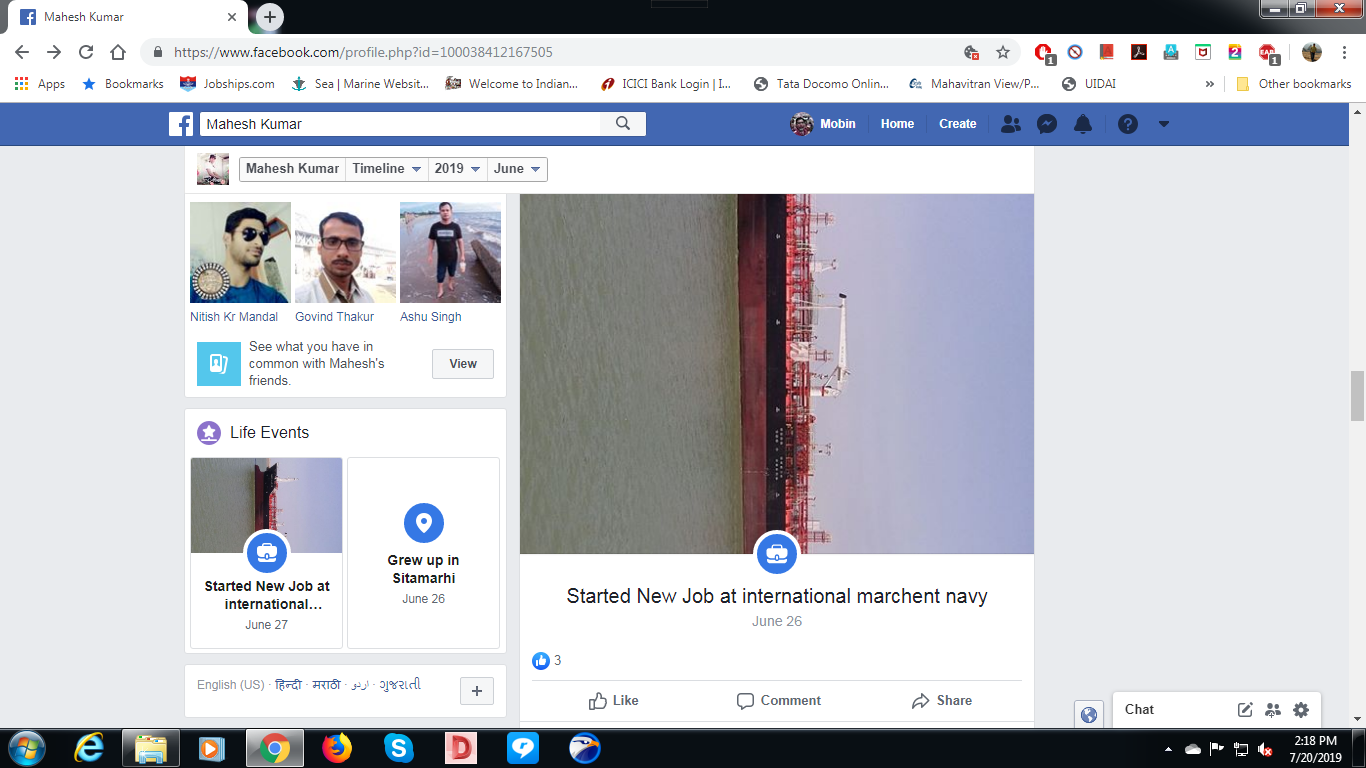This screenshot has height=768, width=1366.
Task: Open Ashu Singh's profile link
Action: 431,317
